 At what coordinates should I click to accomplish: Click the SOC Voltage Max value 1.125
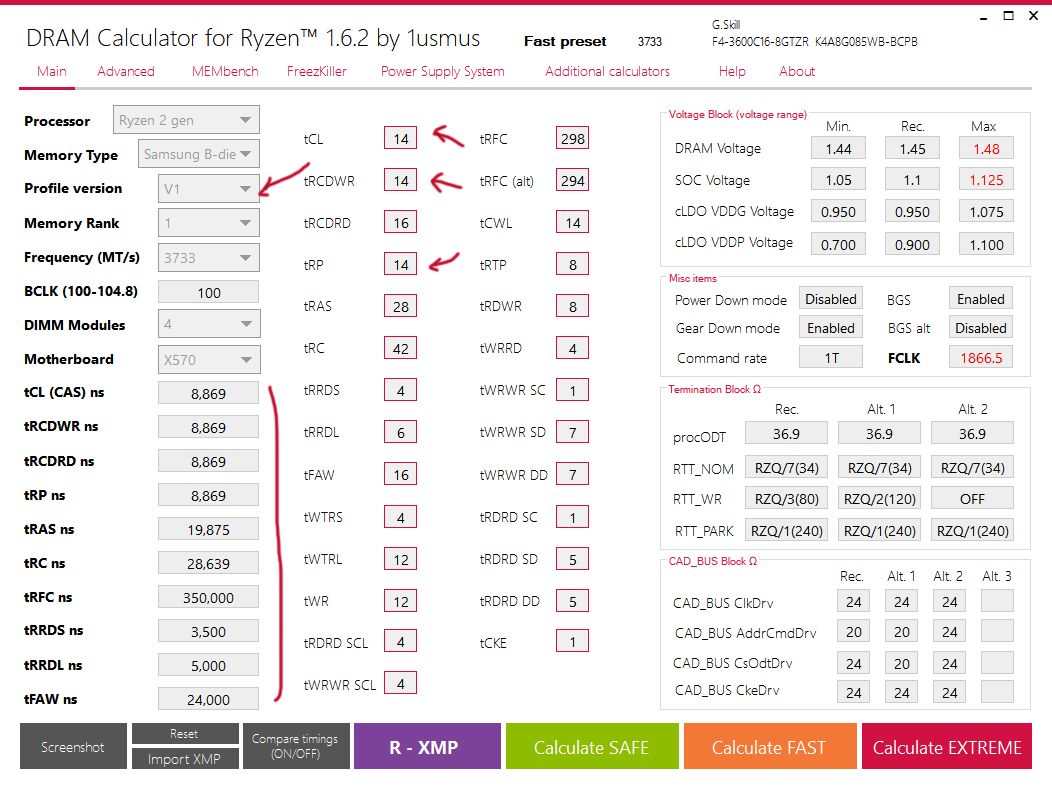tap(986, 179)
